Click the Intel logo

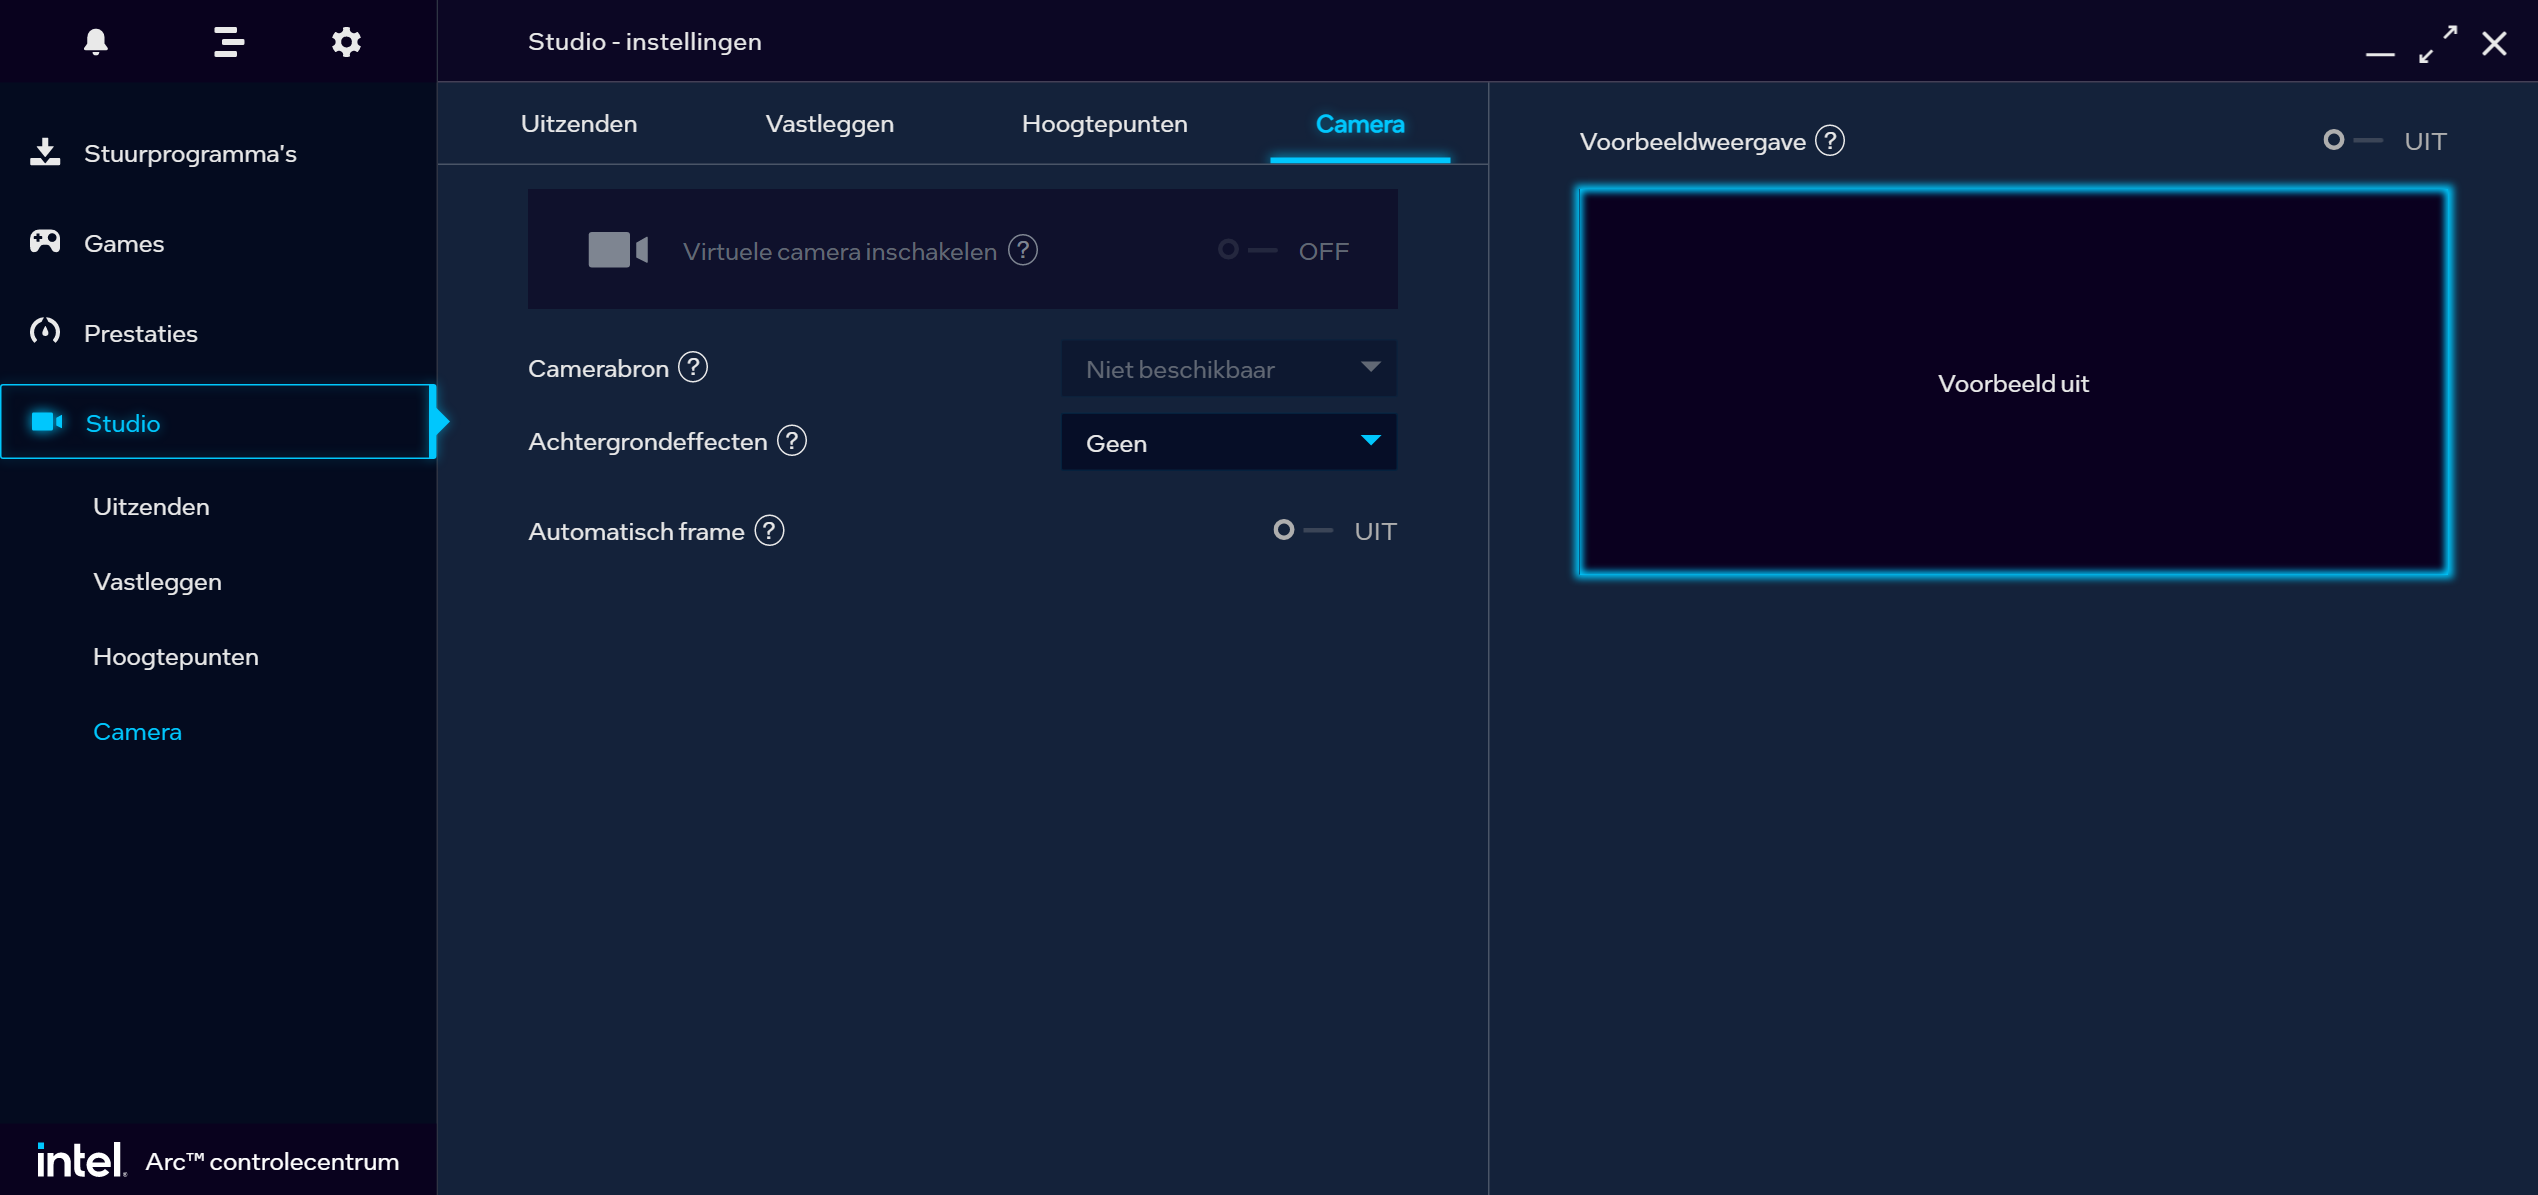click(81, 1160)
